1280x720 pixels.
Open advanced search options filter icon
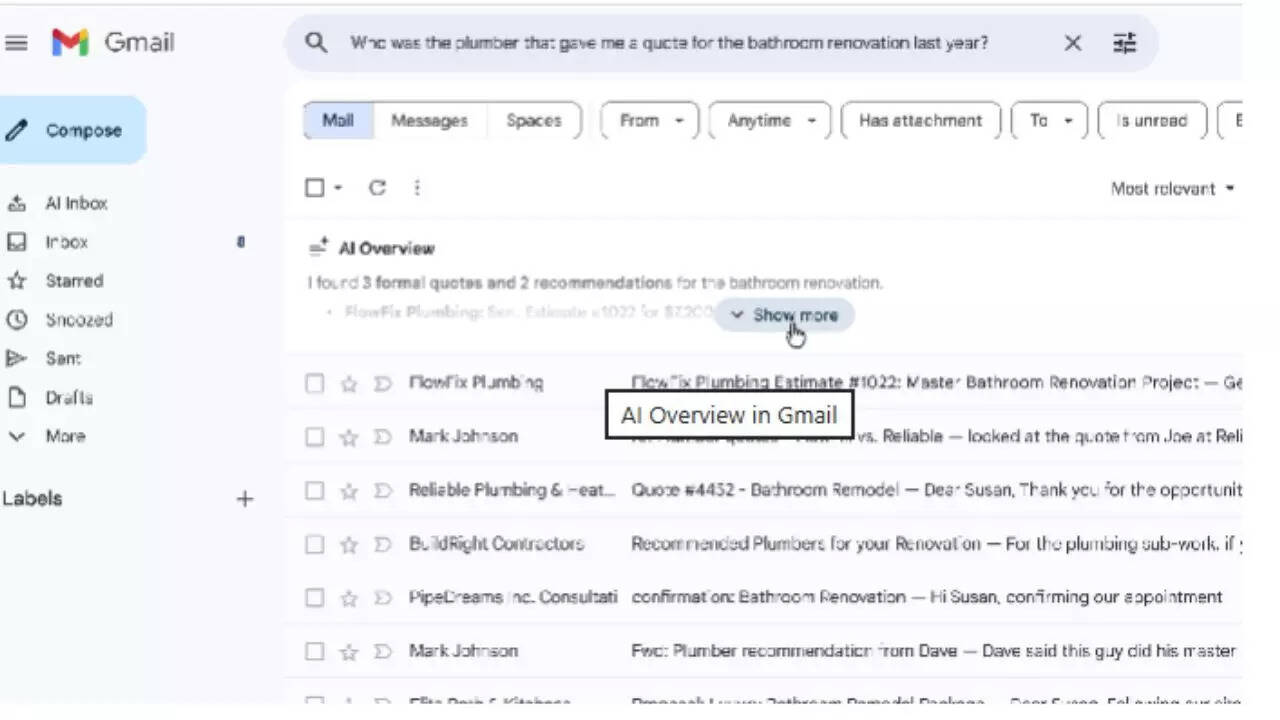tap(1124, 43)
